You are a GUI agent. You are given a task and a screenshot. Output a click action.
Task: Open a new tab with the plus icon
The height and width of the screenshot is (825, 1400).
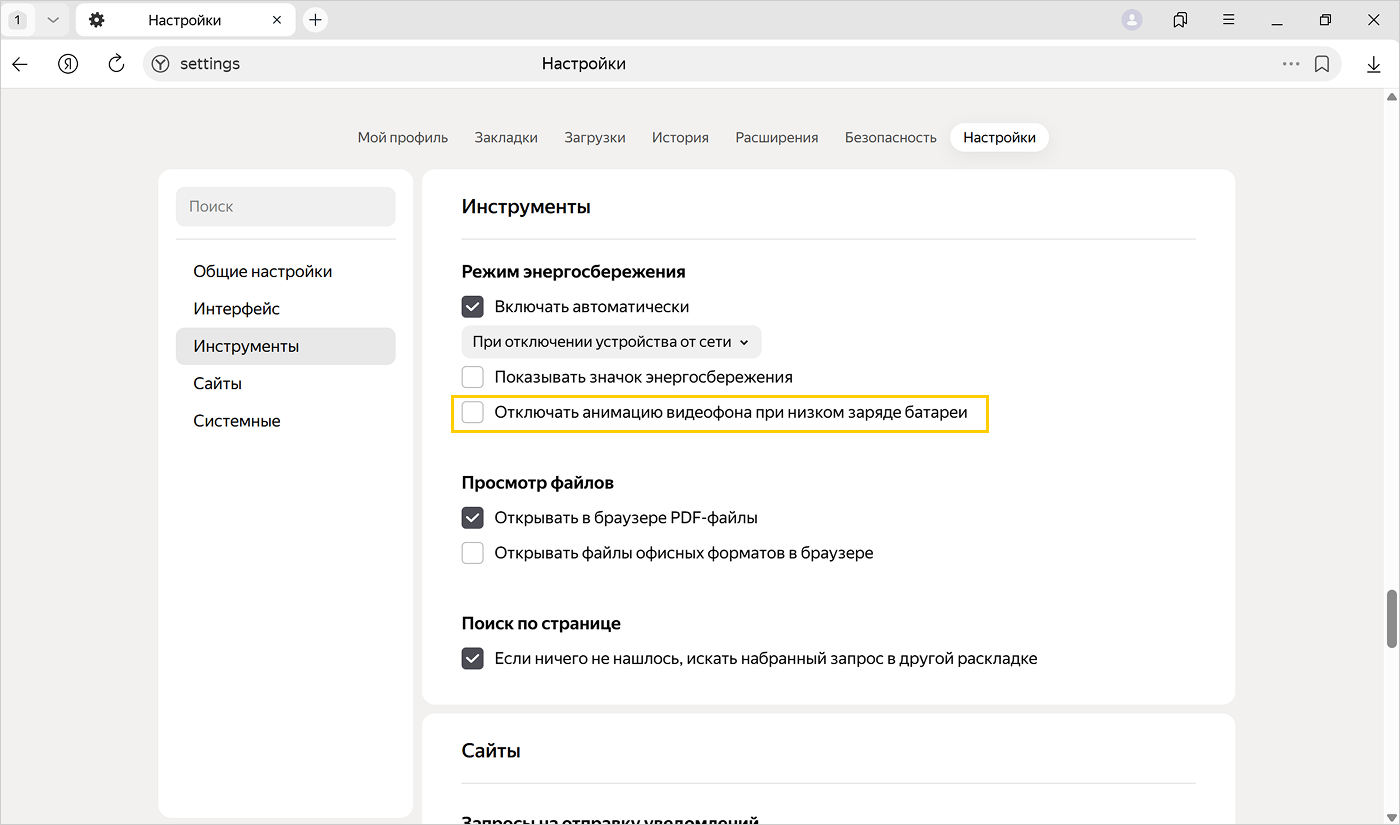pyautogui.click(x=315, y=20)
